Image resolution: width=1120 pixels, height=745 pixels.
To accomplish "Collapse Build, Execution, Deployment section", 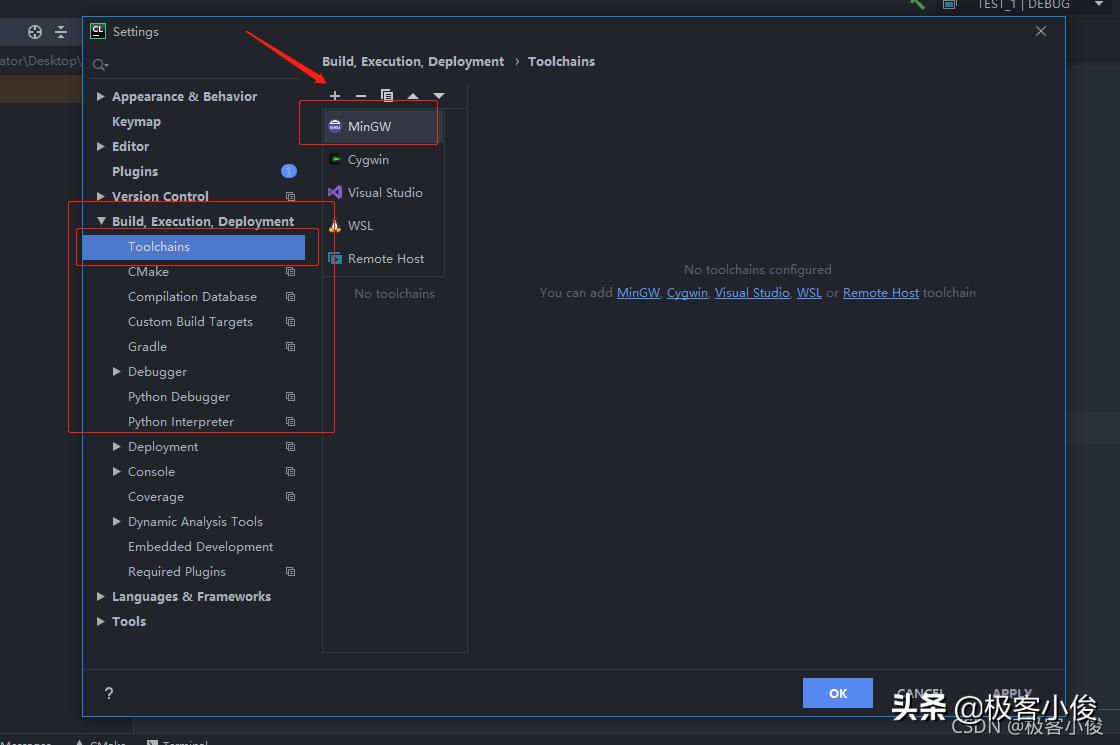I will point(101,222).
